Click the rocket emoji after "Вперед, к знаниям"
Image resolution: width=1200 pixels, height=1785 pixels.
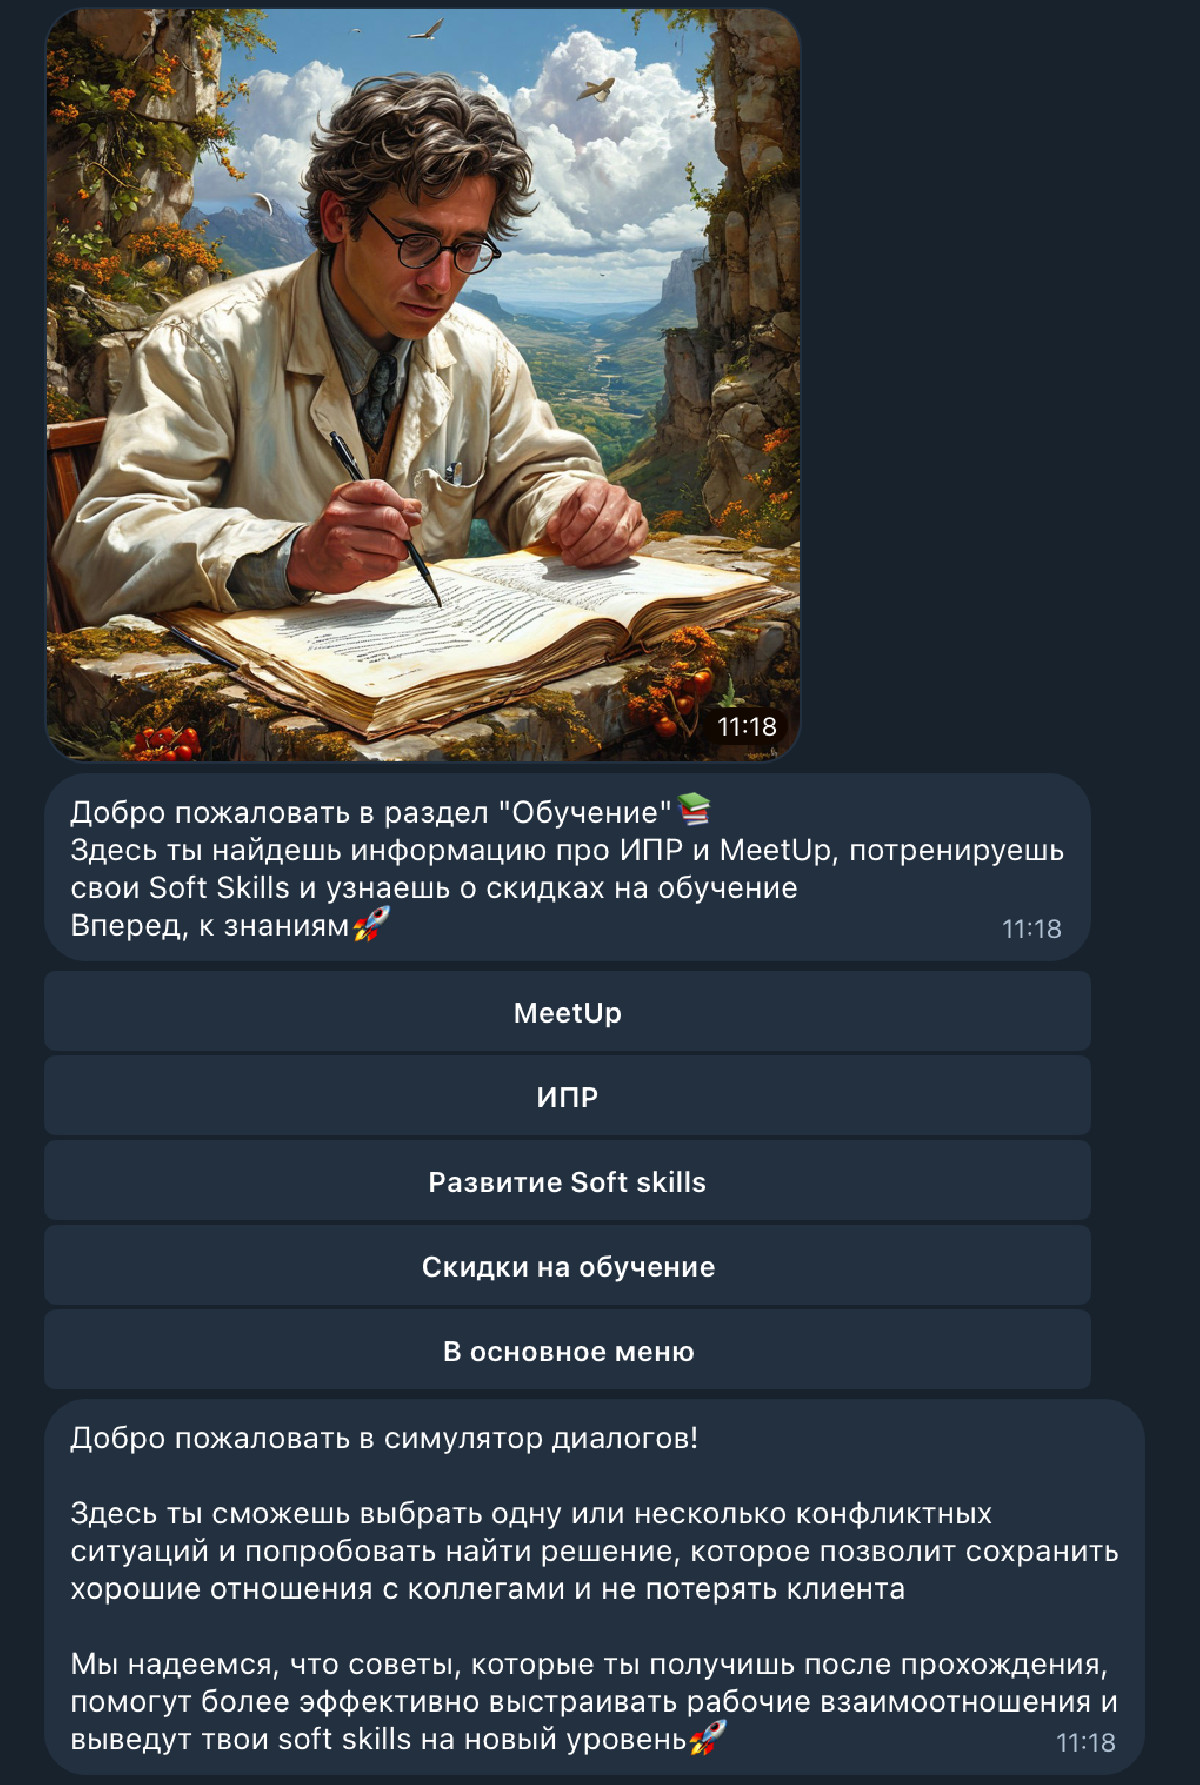point(371,924)
